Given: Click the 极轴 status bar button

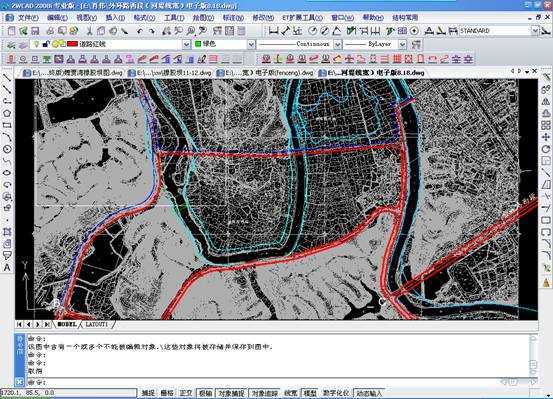Looking at the screenshot, I should coord(205,393).
